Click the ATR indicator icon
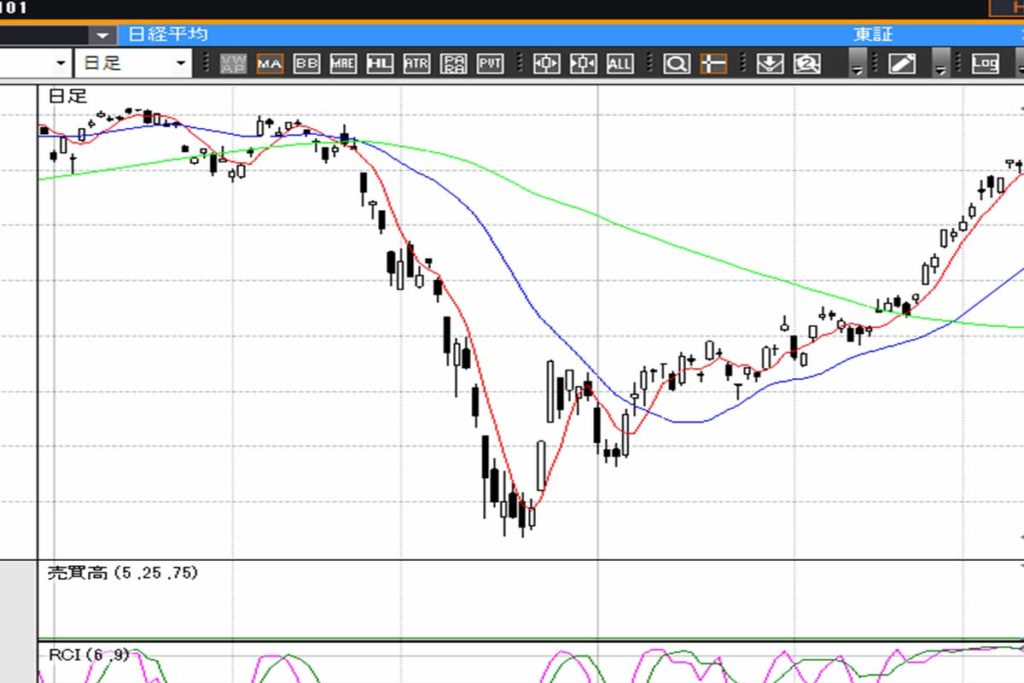 point(416,64)
